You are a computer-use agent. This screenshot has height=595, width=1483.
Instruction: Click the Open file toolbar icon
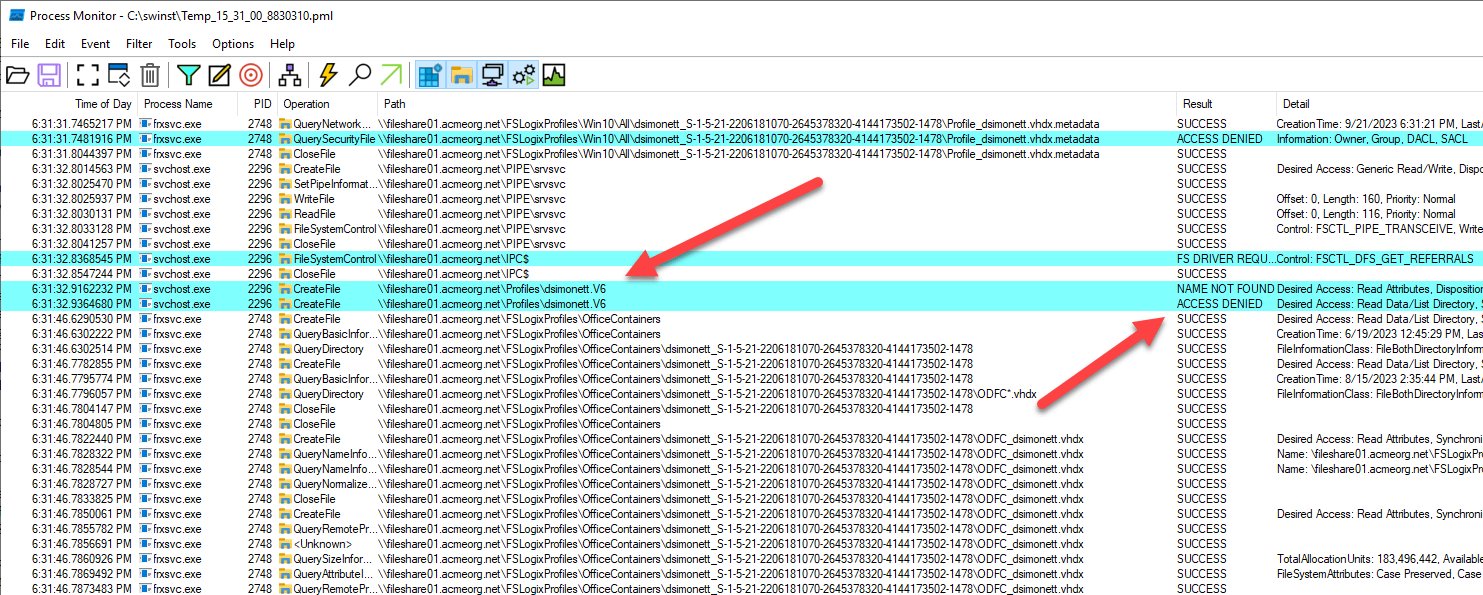(x=17, y=74)
